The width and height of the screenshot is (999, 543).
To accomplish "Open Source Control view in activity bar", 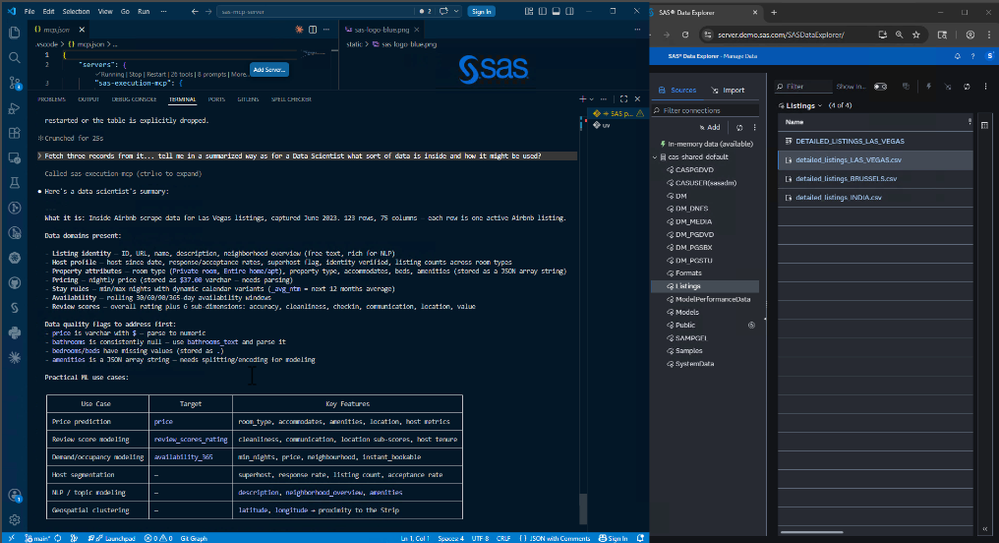I will pyautogui.click(x=14, y=83).
